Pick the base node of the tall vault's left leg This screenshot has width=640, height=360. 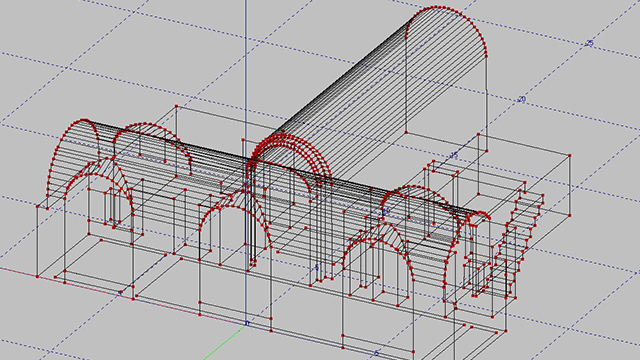click(406, 132)
